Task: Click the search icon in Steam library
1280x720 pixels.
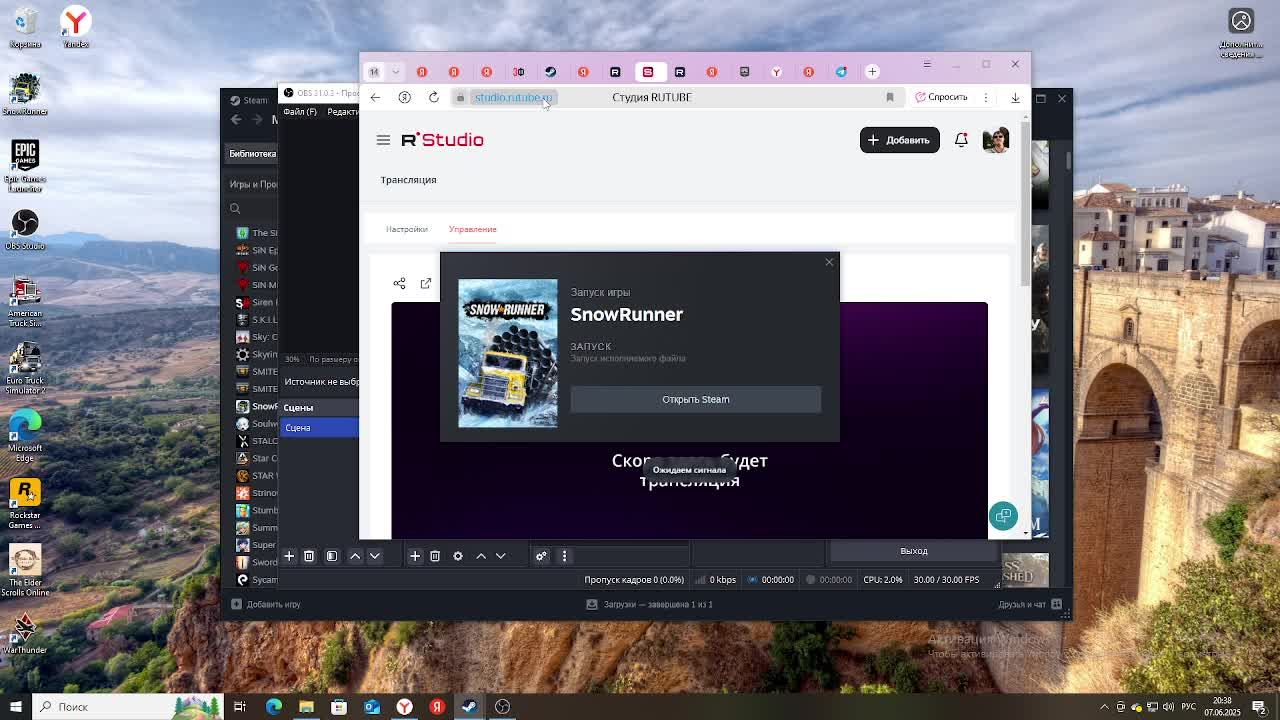Action: (235, 209)
